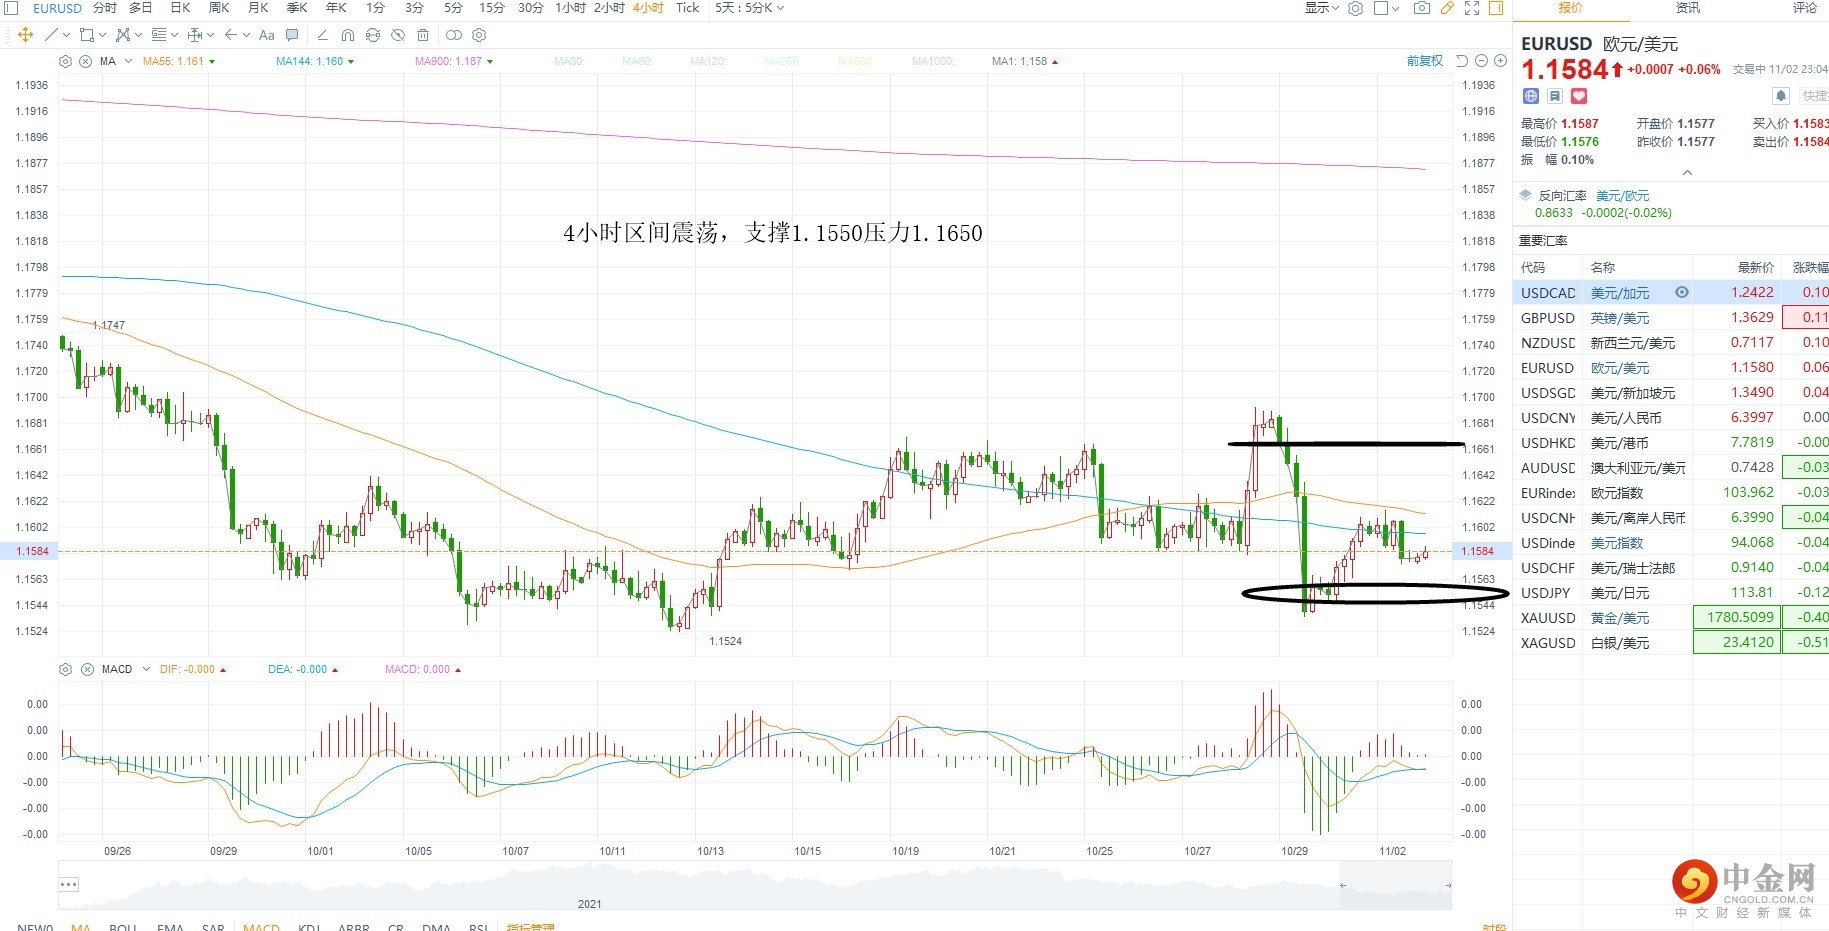The height and width of the screenshot is (931, 1829).
Task: Click the 指标管理 indicator management button
Action: (x=530, y=927)
